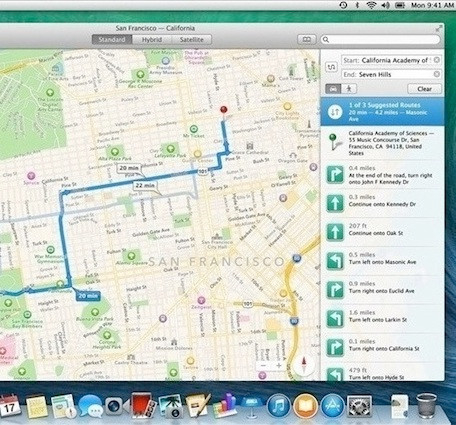Select the 22 min alternate route label
Viewport: 456px width, 425px height.
pos(145,185)
